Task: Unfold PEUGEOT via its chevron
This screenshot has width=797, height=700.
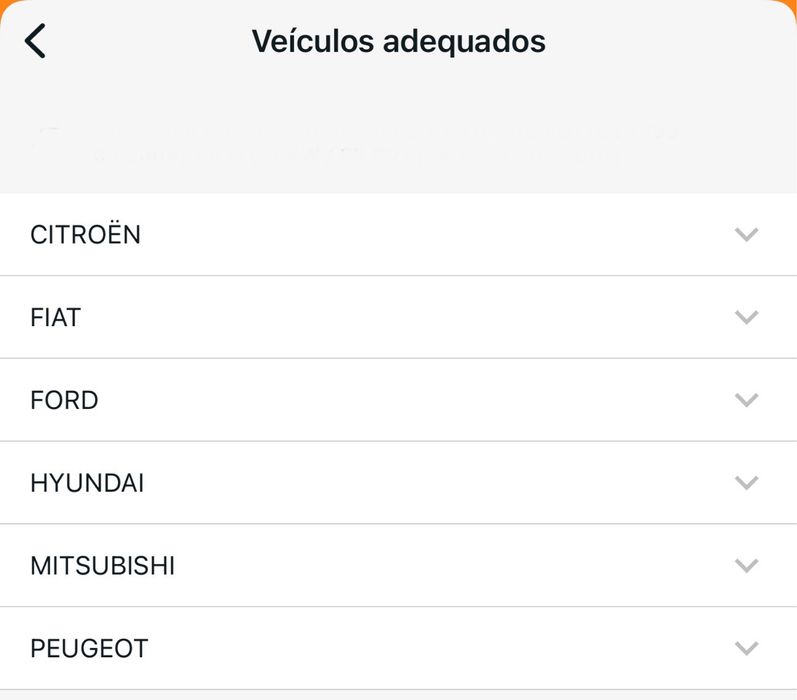Action: click(x=746, y=648)
